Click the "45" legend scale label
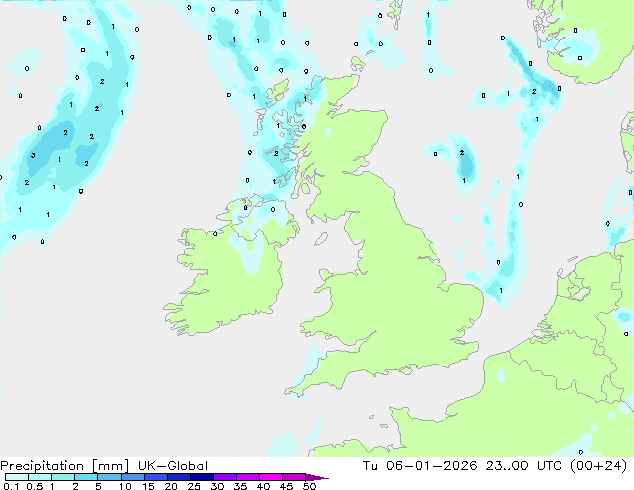This screenshot has height=490, width=634. click(286, 486)
